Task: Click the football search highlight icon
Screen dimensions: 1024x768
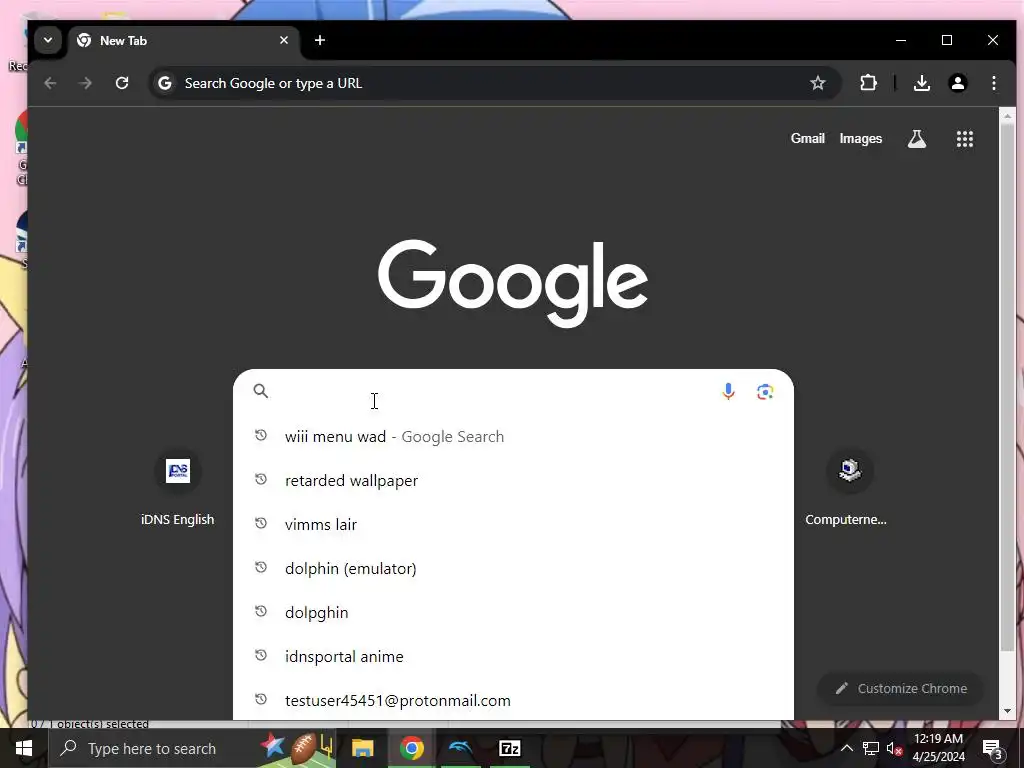Action: click(x=298, y=748)
